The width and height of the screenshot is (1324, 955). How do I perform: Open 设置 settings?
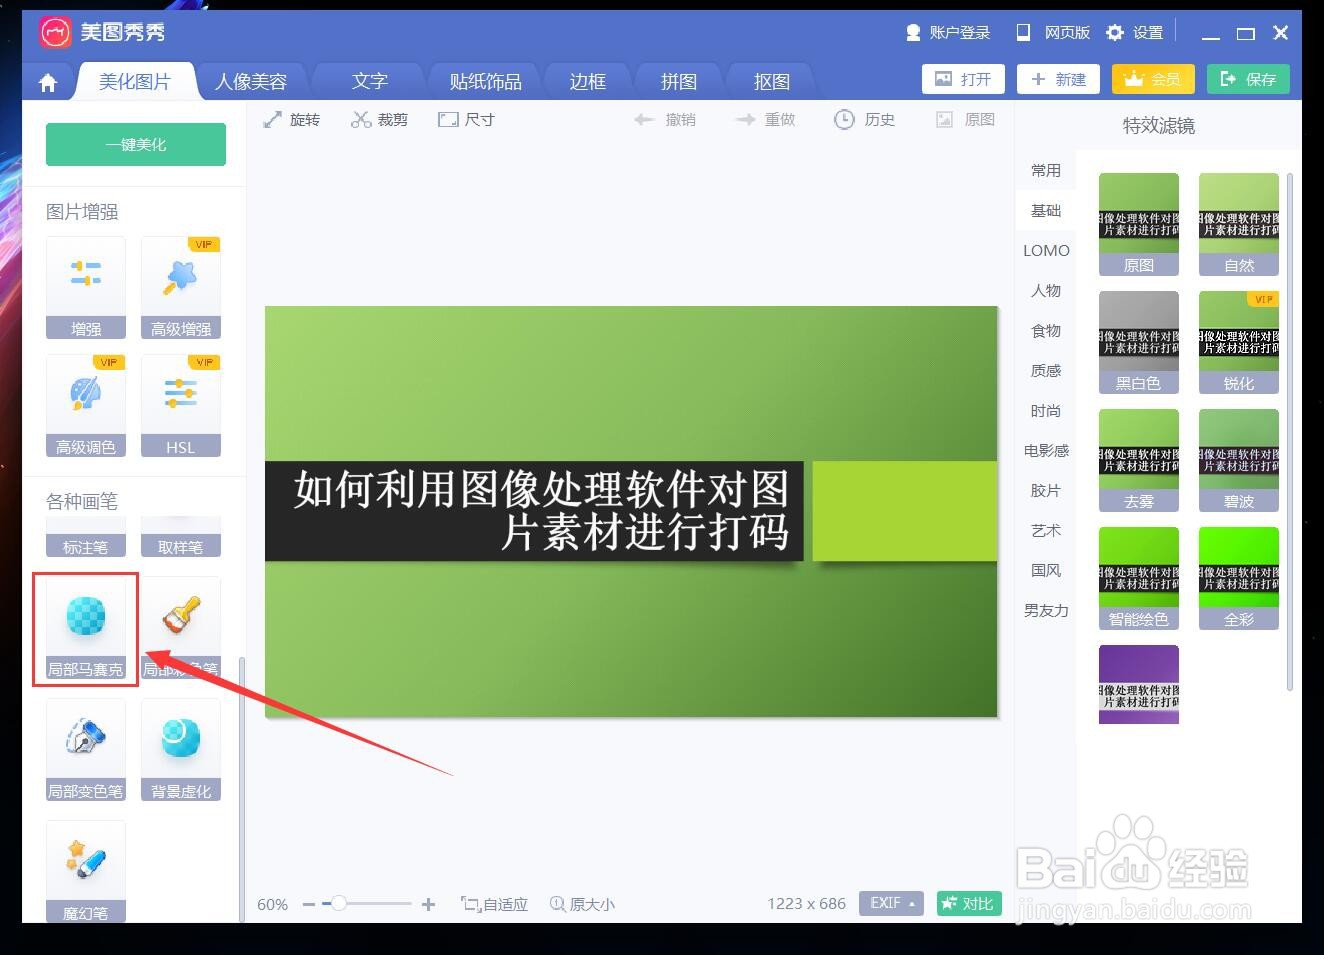[1135, 33]
